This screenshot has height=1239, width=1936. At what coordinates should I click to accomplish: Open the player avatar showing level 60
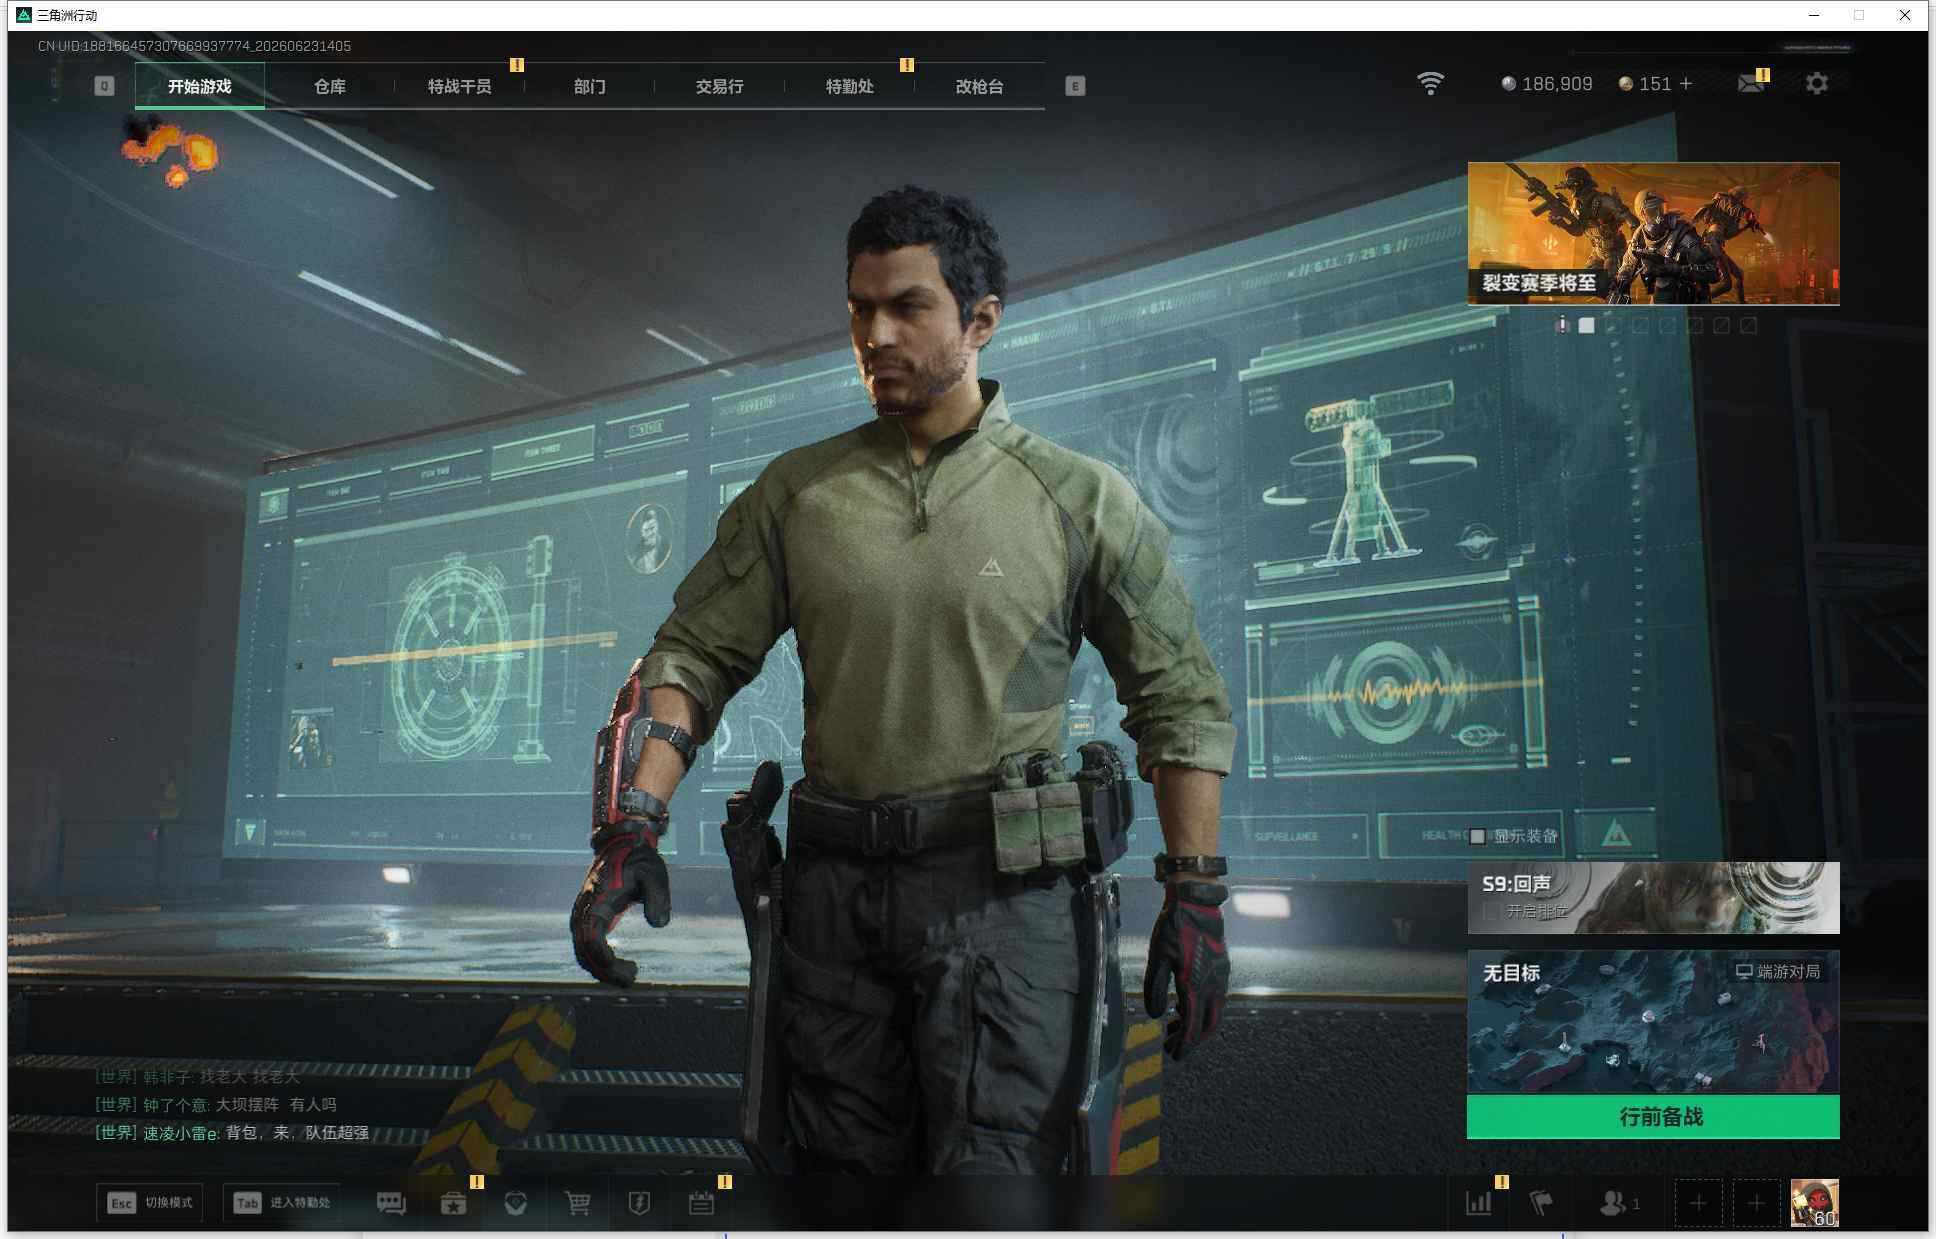click(1814, 1203)
